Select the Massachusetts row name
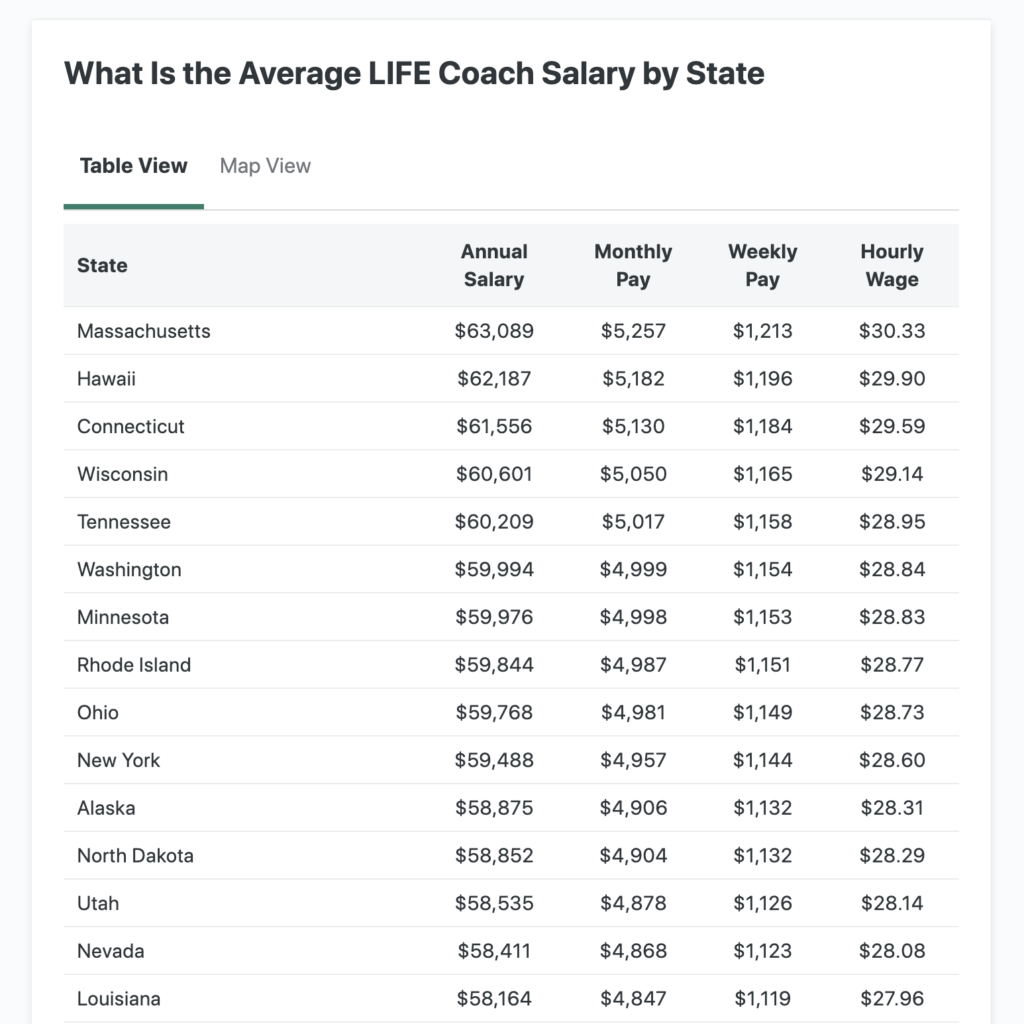This screenshot has width=1024, height=1024. tap(144, 331)
